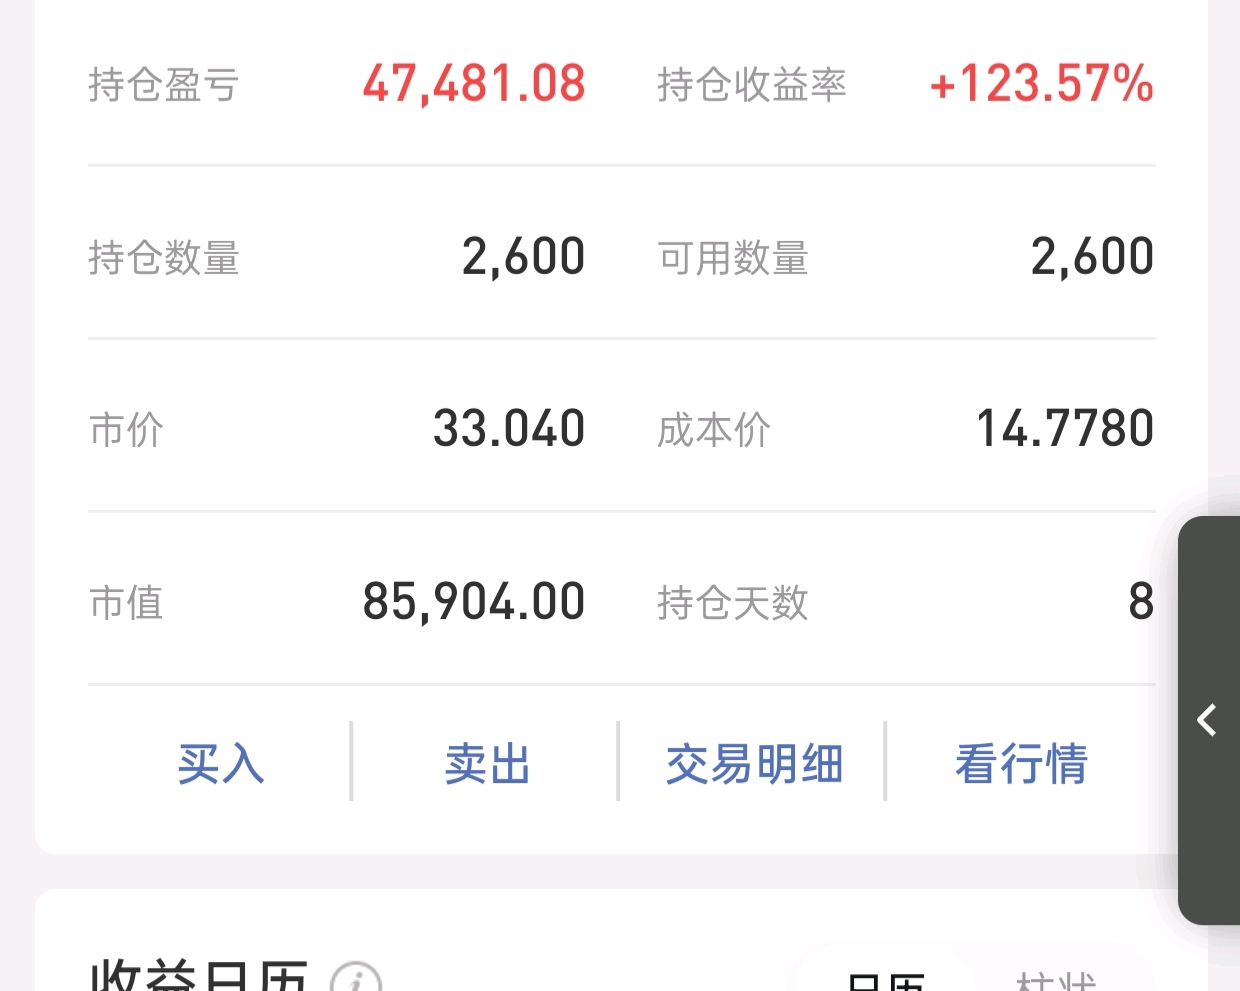The image size is (1240, 991).
Task: Tap the +123.57% holding return rate
Action: (x=1041, y=83)
